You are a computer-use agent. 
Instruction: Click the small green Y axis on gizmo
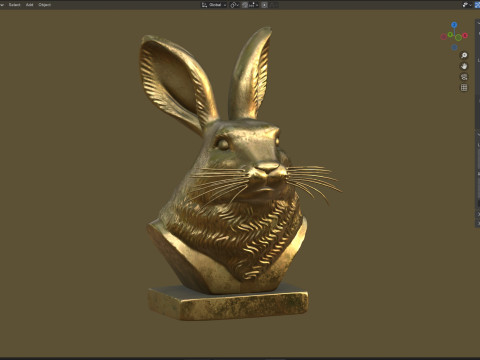pyautogui.click(x=450, y=34)
